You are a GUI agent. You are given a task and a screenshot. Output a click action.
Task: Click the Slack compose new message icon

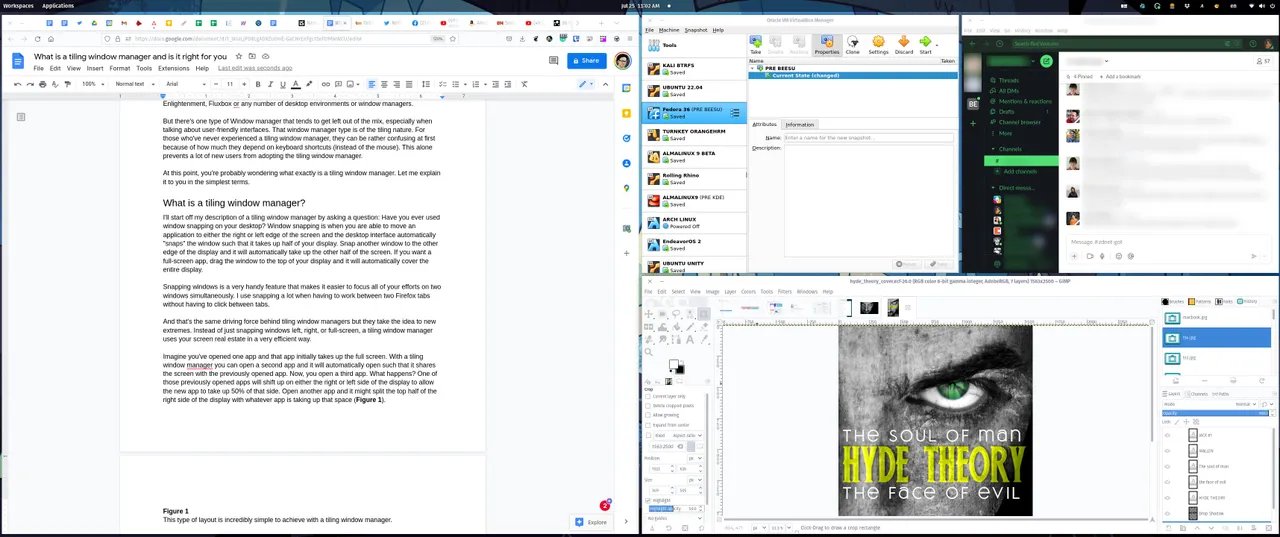click(x=1046, y=61)
